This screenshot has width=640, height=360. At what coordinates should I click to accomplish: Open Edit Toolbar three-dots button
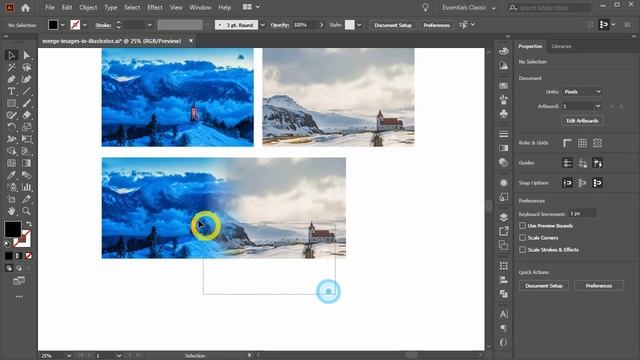(x=19, y=297)
